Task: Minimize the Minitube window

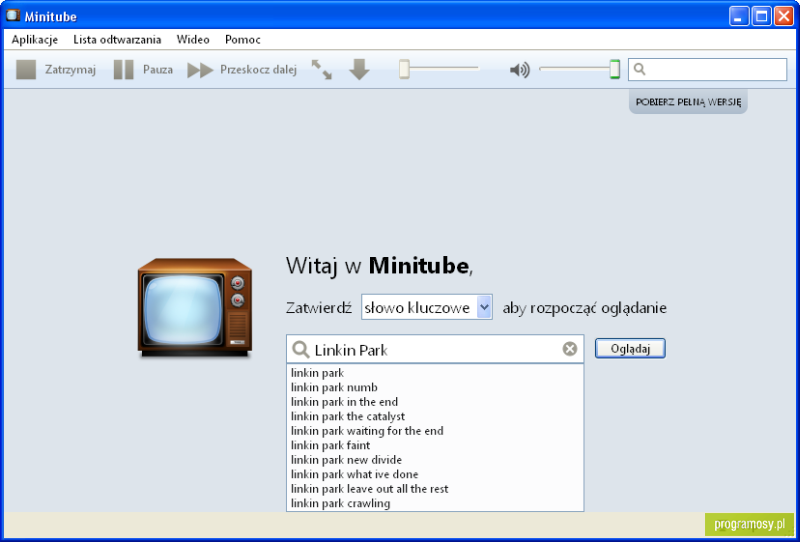Action: tap(738, 16)
